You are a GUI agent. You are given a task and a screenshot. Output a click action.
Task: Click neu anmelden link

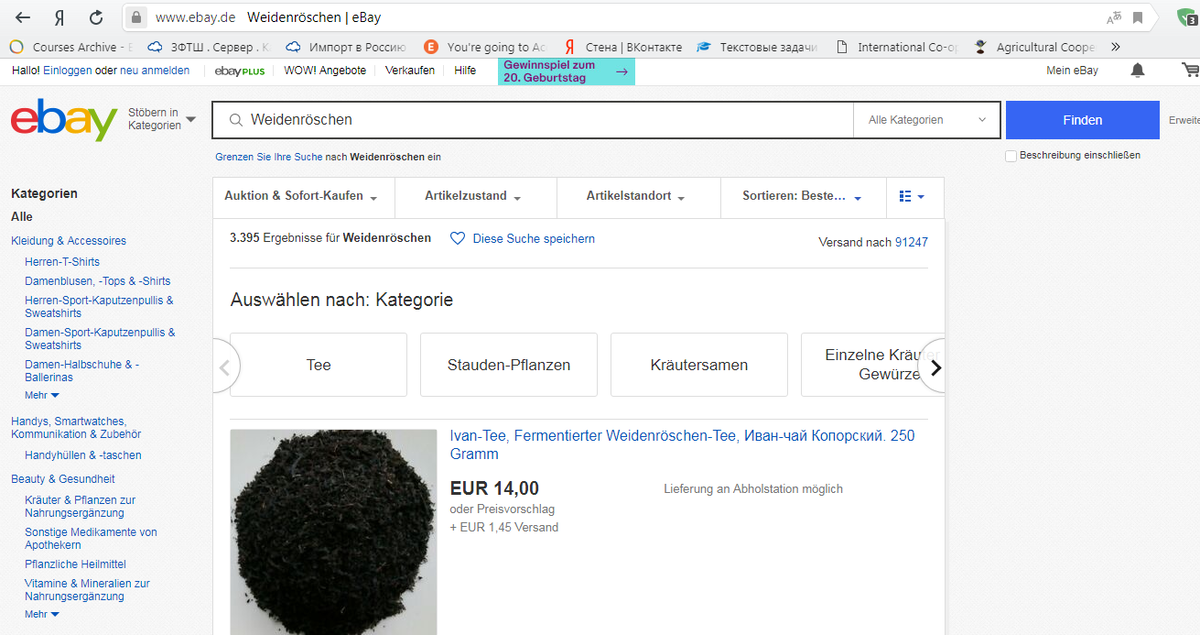pyautogui.click(x=155, y=70)
